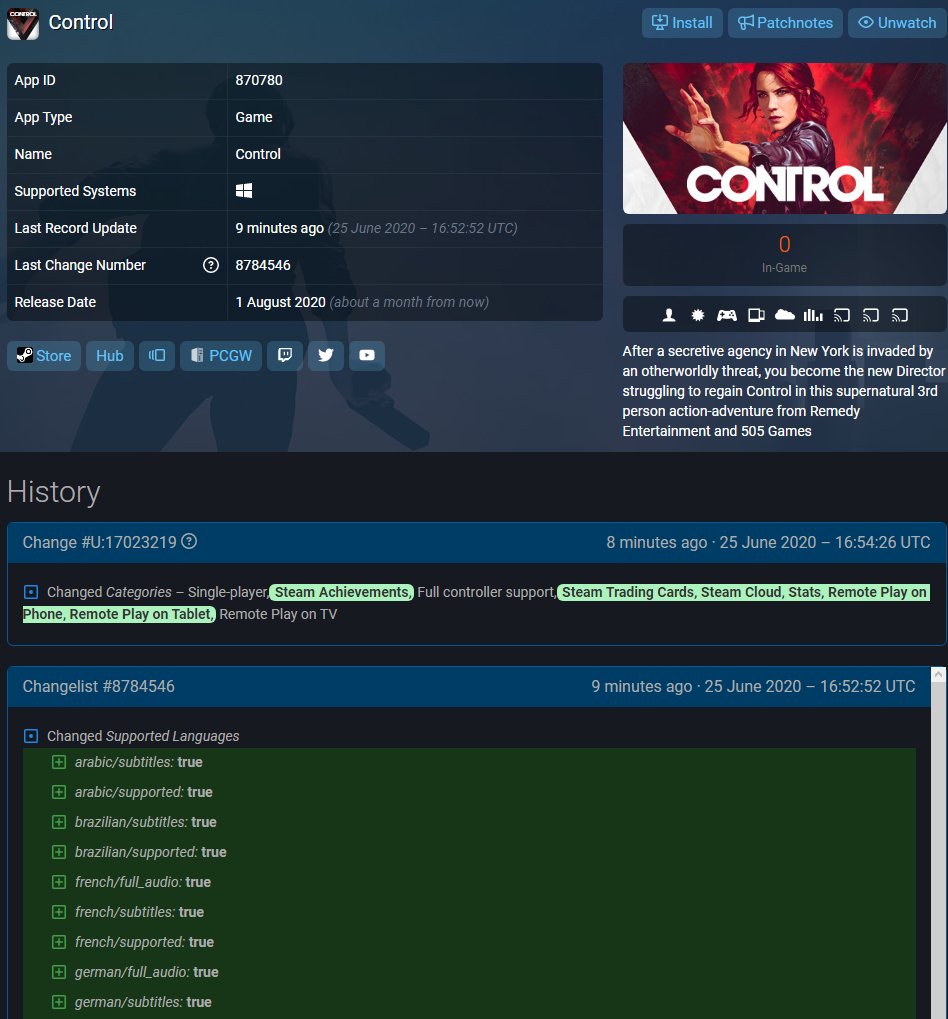Click the Install button
Viewport: 948px width, 1019px height.
coord(682,23)
